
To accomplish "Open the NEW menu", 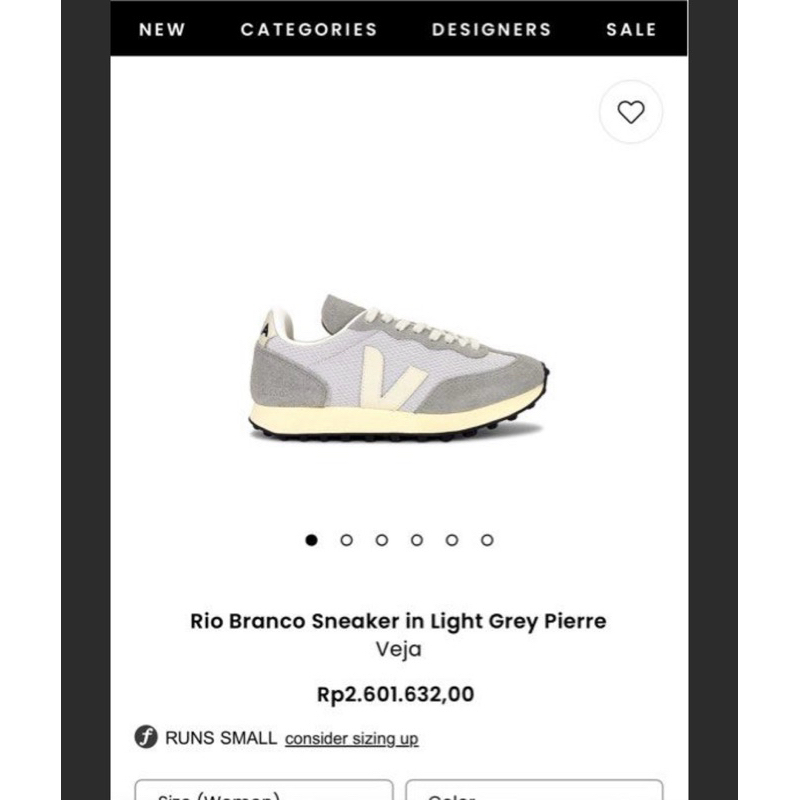I will [162, 29].
